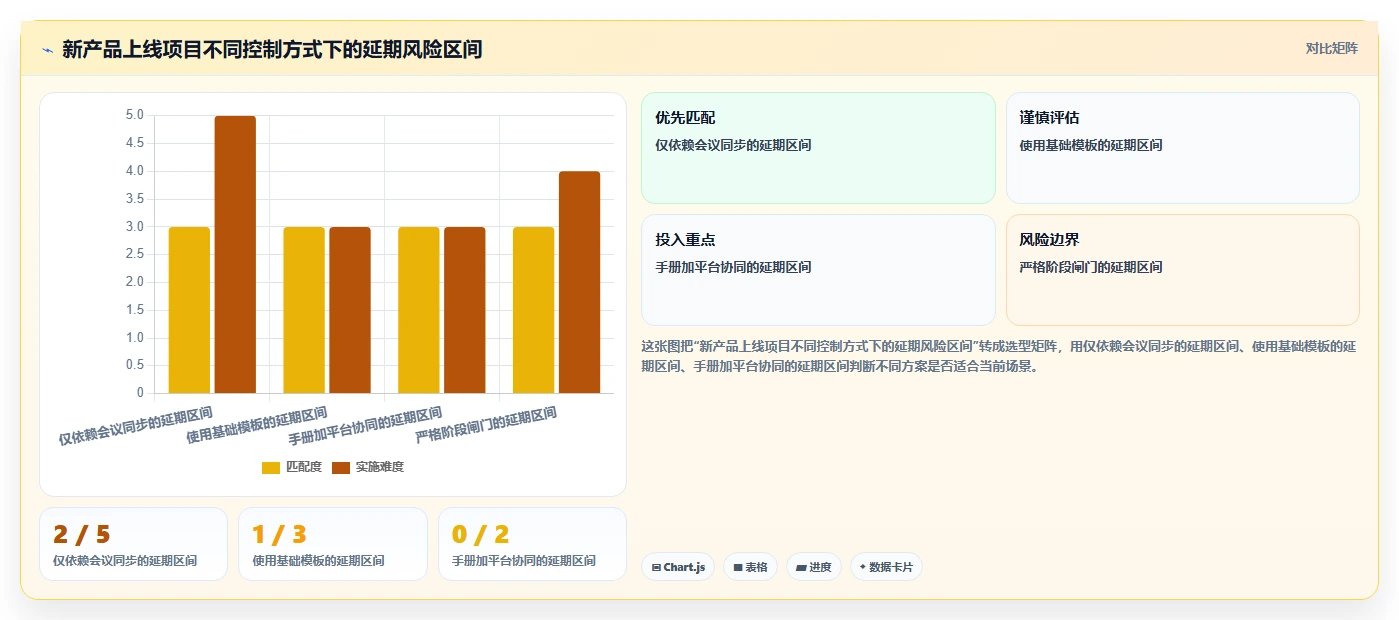Click the 2 / 5 stat card
The width and height of the screenshot is (1399, 620).
[x=133, y=544]
